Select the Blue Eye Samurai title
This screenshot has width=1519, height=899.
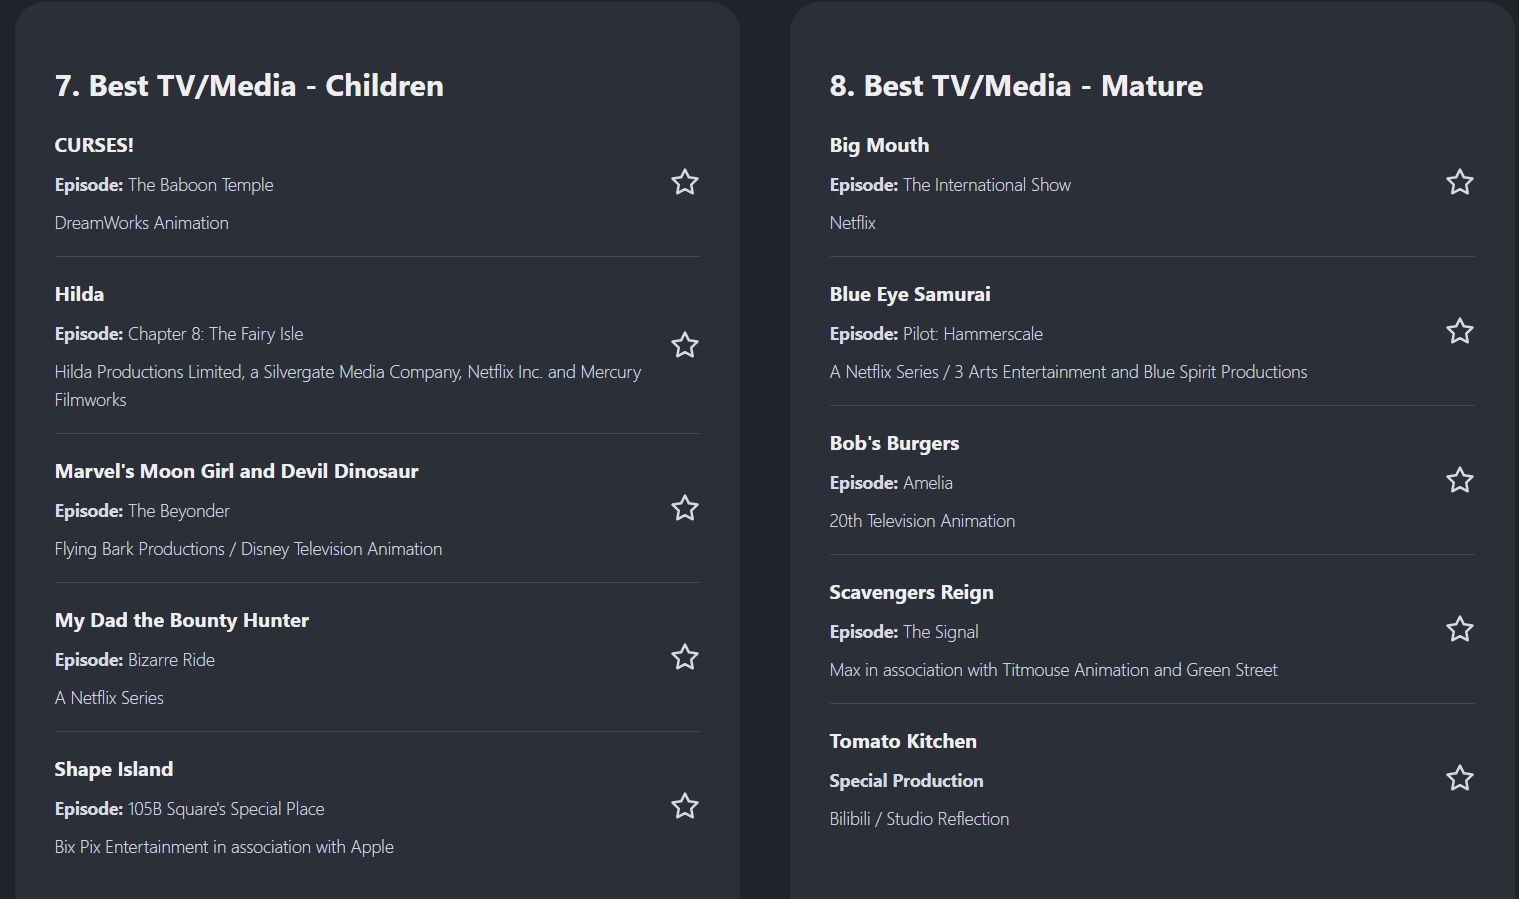(909, 294)
